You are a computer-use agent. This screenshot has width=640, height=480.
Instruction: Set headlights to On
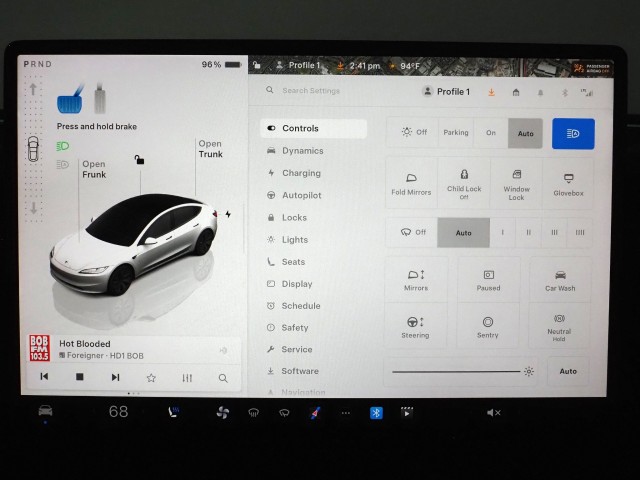(491, 133)
